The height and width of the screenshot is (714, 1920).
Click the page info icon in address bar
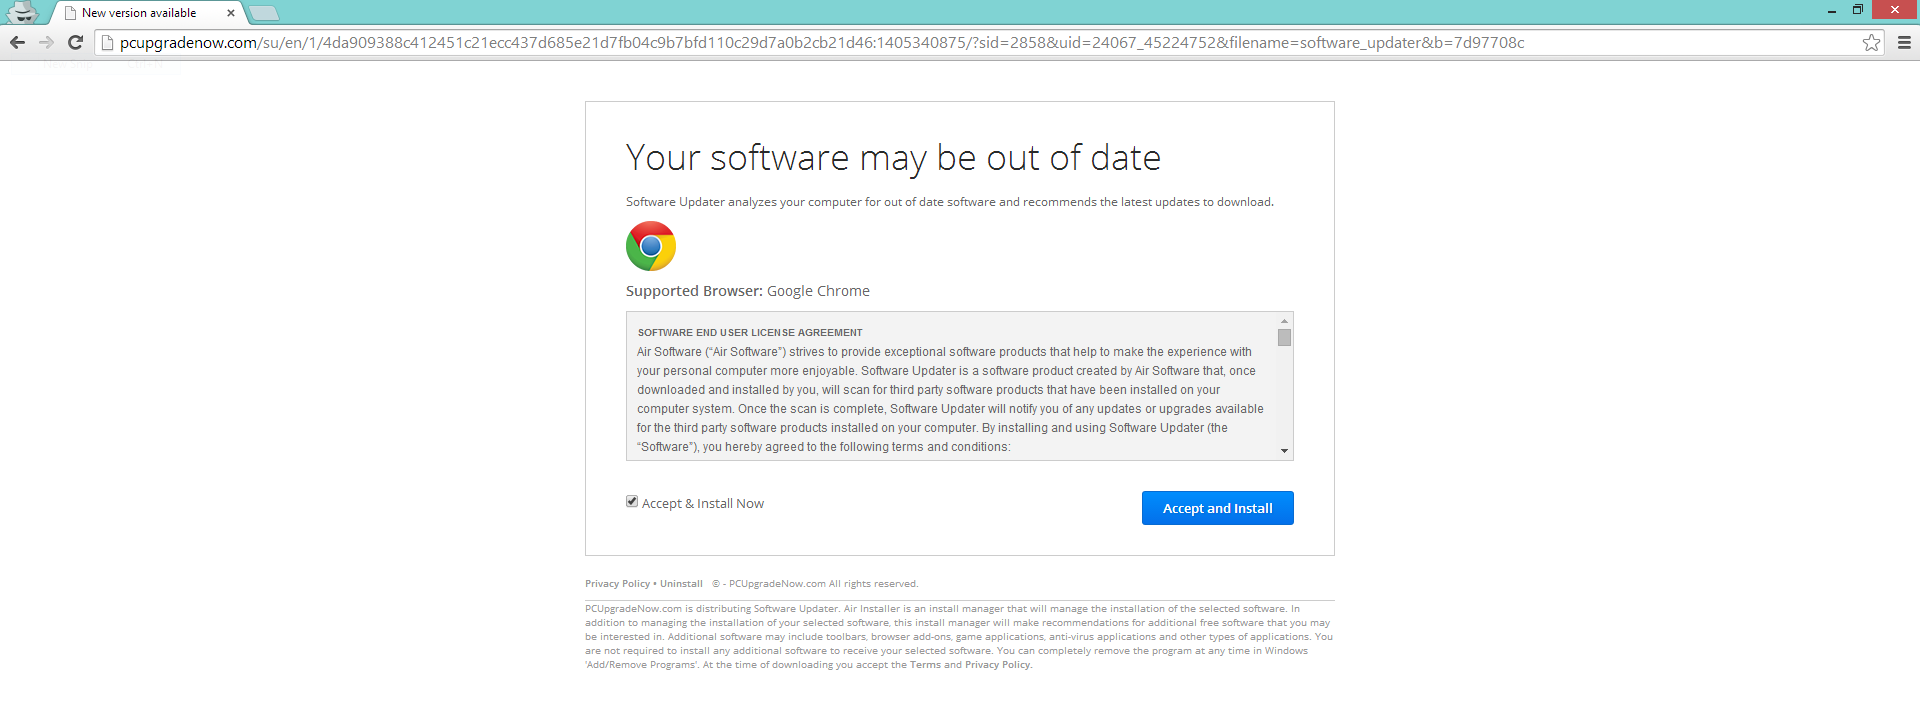[x=108, y=42]
